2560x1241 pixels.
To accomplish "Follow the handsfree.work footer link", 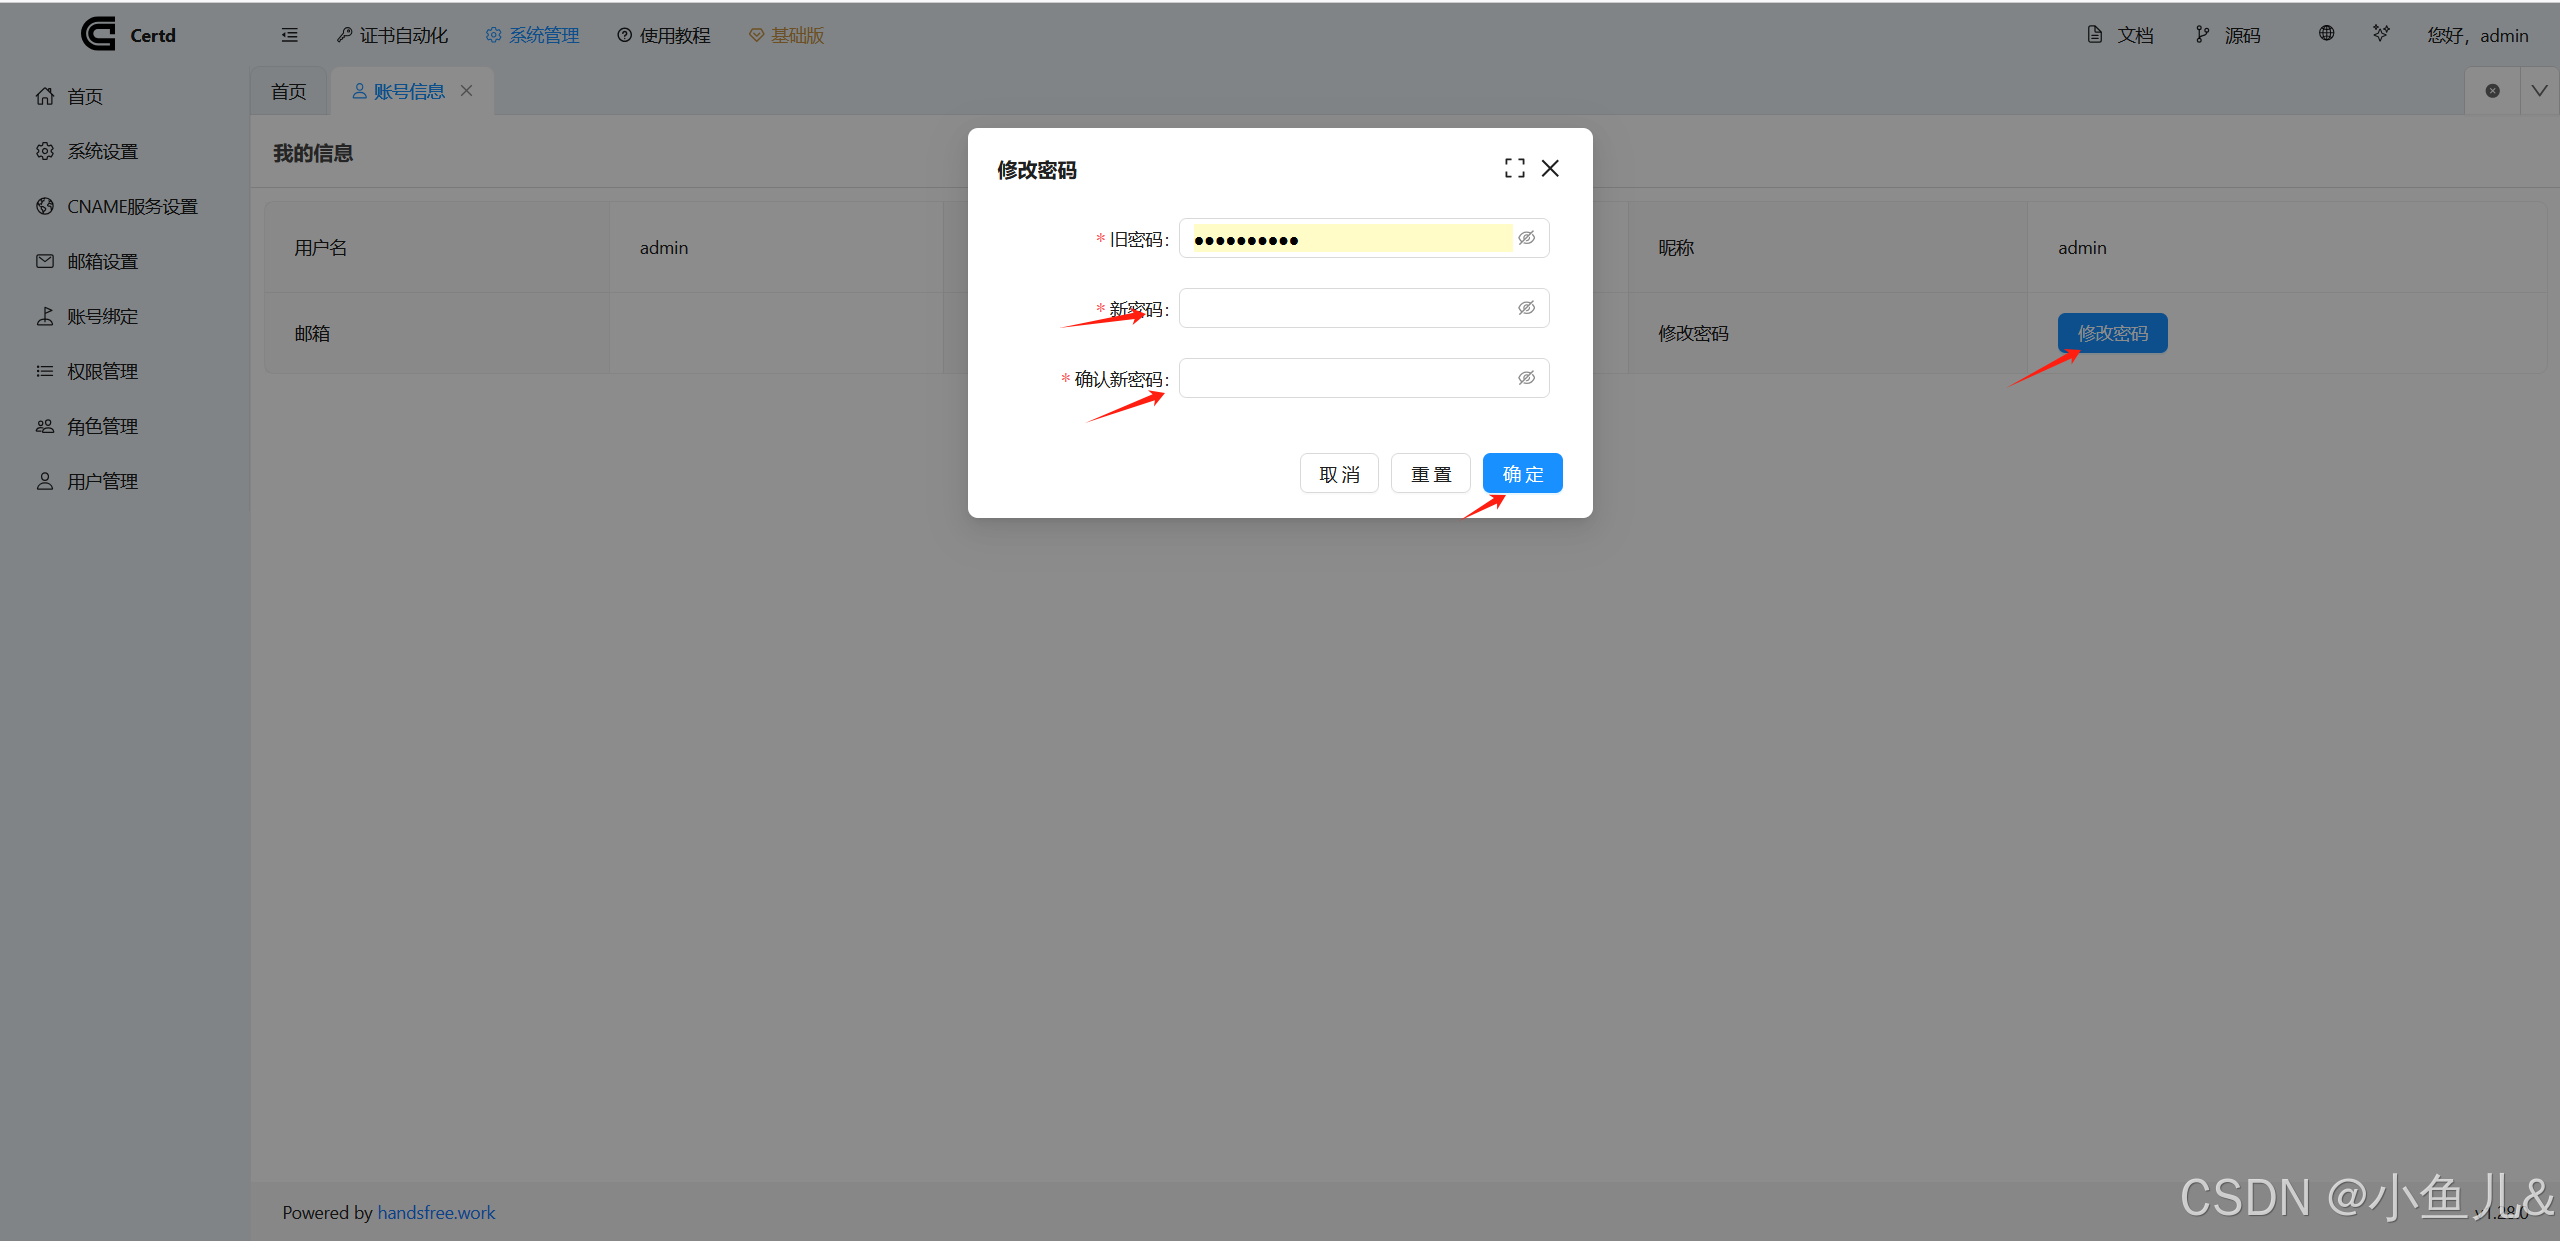I will coord(436,1212).
